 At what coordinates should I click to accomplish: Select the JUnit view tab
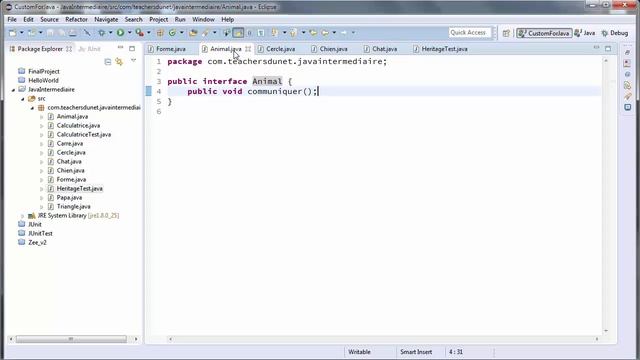(90, 49)
